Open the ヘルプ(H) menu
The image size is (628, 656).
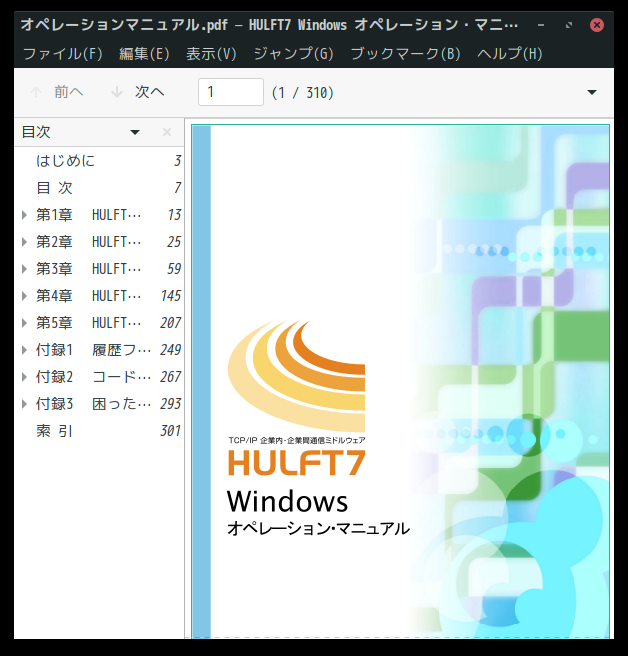(x=509, y=54)
